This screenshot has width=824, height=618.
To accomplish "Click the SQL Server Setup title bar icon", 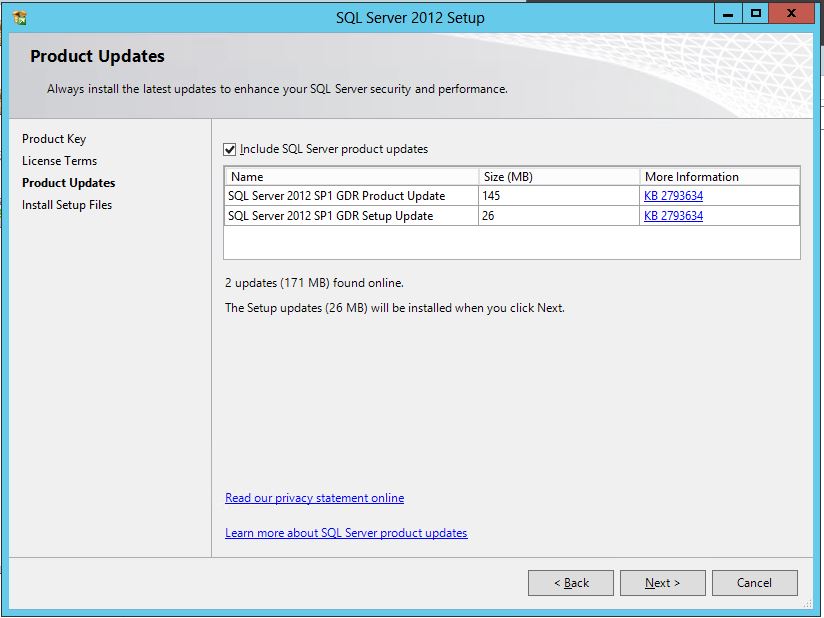I will click(19, 18).
